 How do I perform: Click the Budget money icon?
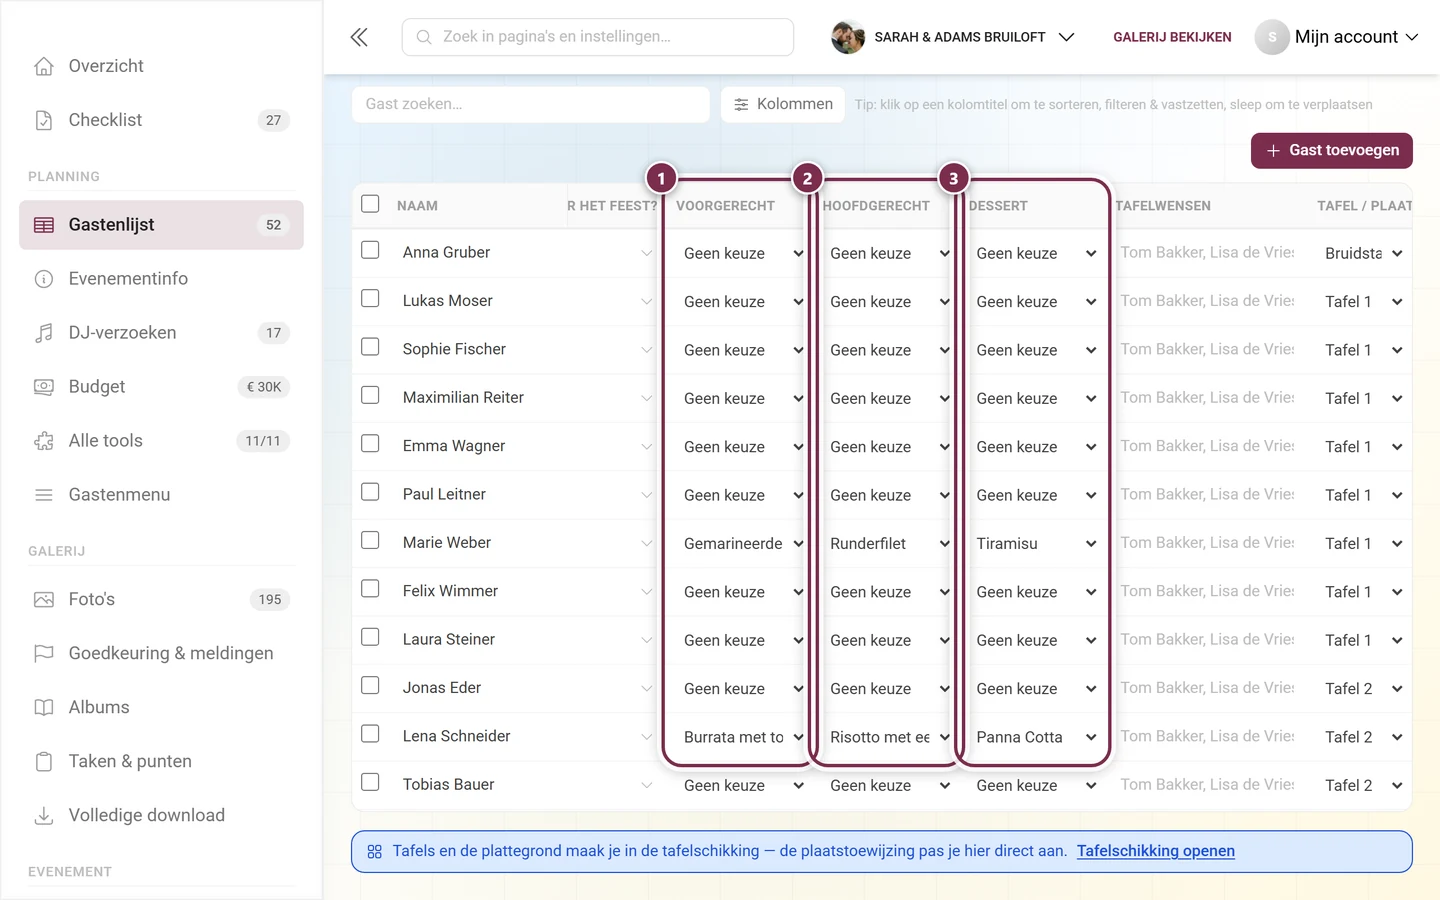(x=44, y=387)
